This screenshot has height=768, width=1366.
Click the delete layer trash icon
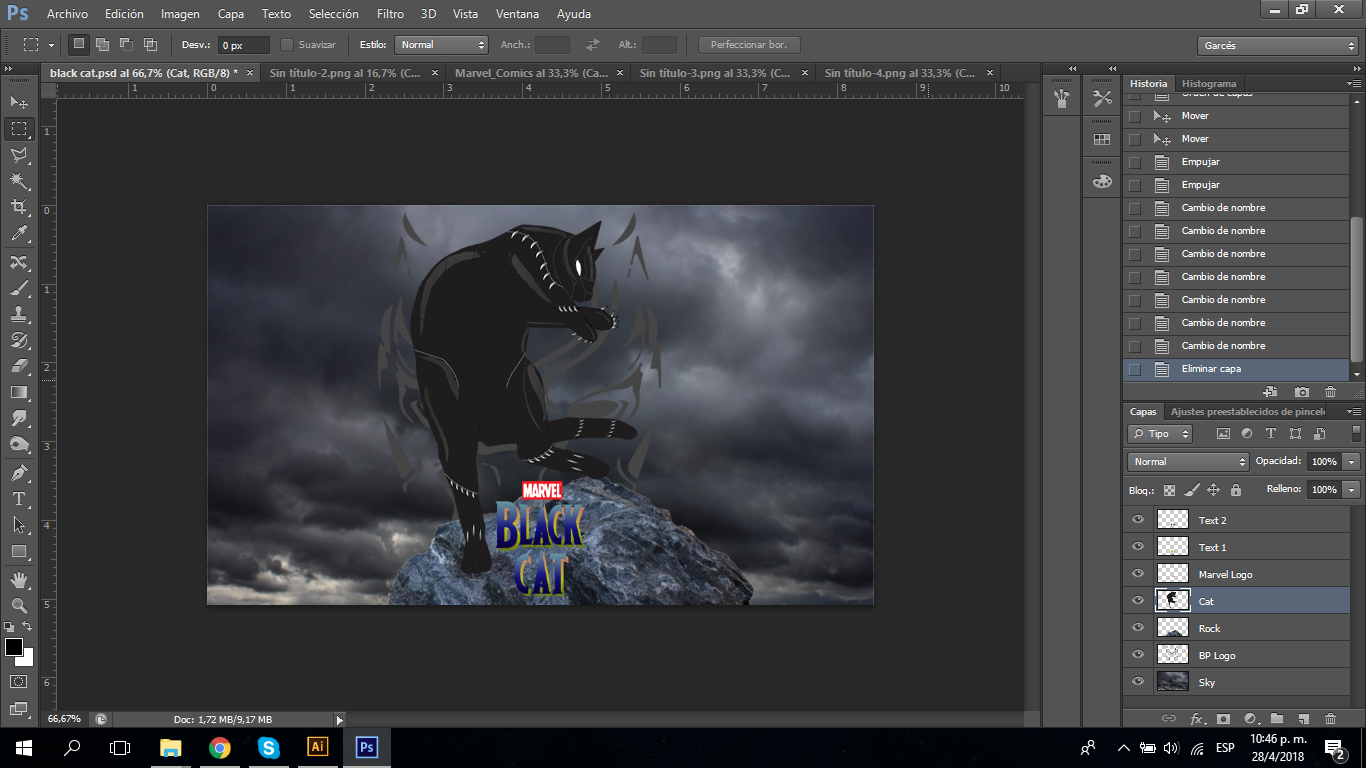point(1330,718)
